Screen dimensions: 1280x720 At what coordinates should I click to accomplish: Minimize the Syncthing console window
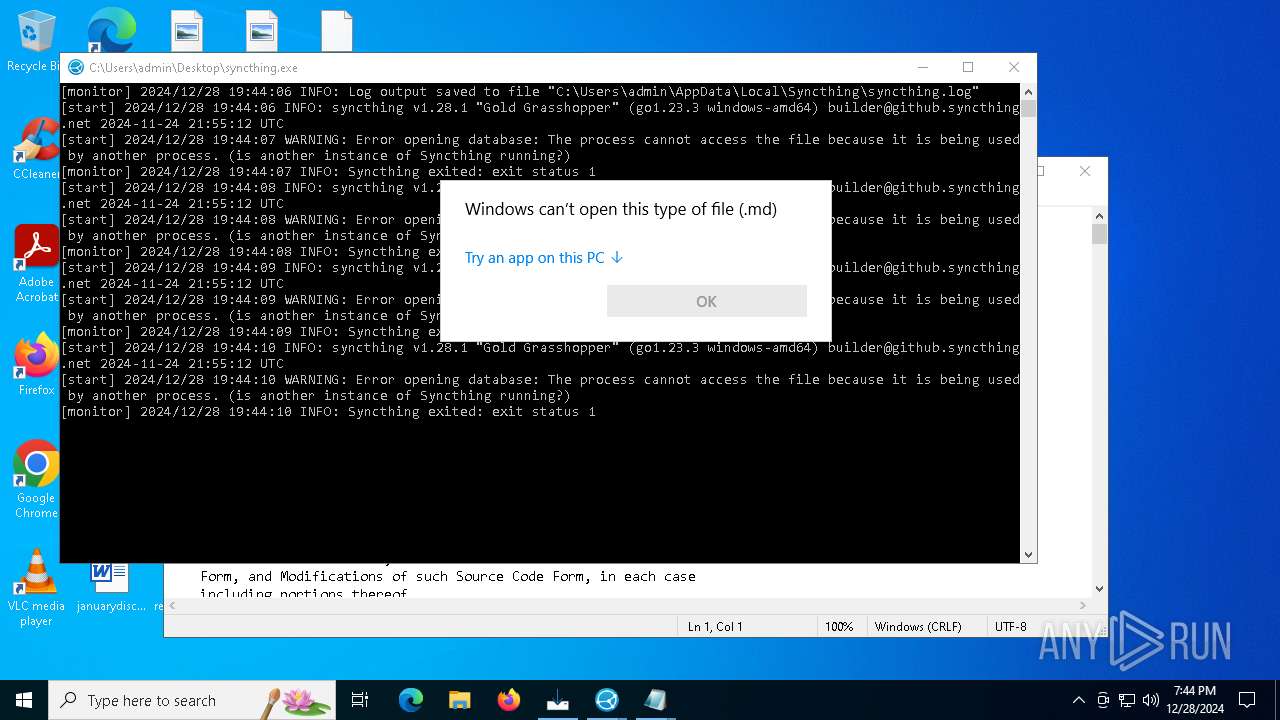[922, 67]
